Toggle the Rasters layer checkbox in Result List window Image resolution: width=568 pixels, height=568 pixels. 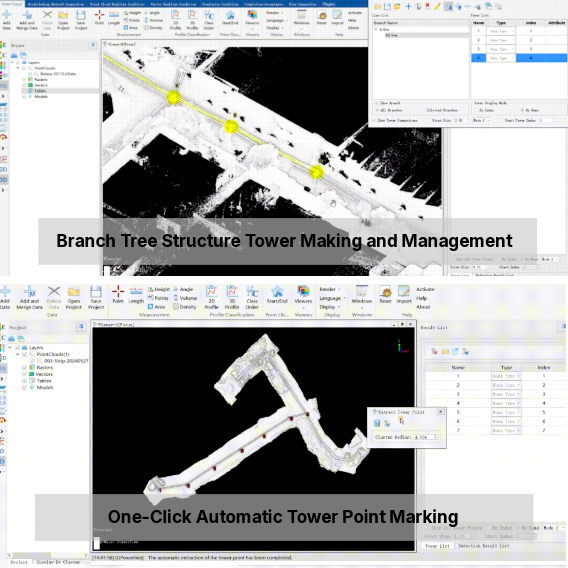pyautogui.click(x=25, y=367)
